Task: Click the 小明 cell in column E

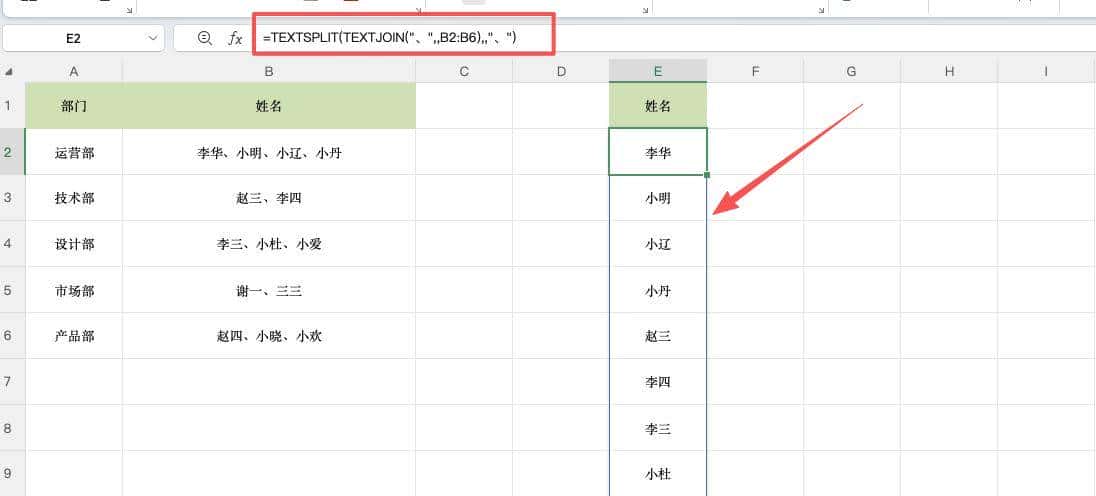Action: (x=658, y=198)
